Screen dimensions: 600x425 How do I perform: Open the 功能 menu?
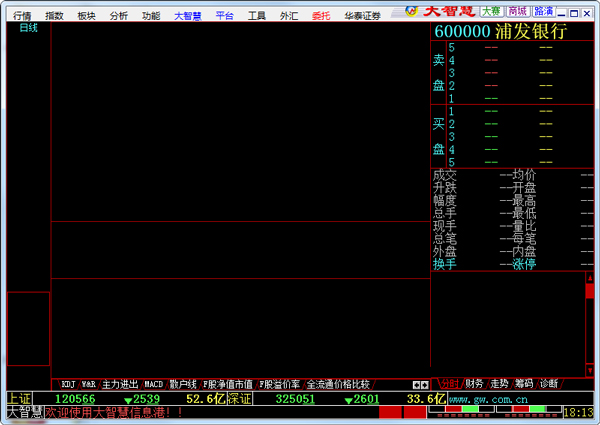[151, 16]
